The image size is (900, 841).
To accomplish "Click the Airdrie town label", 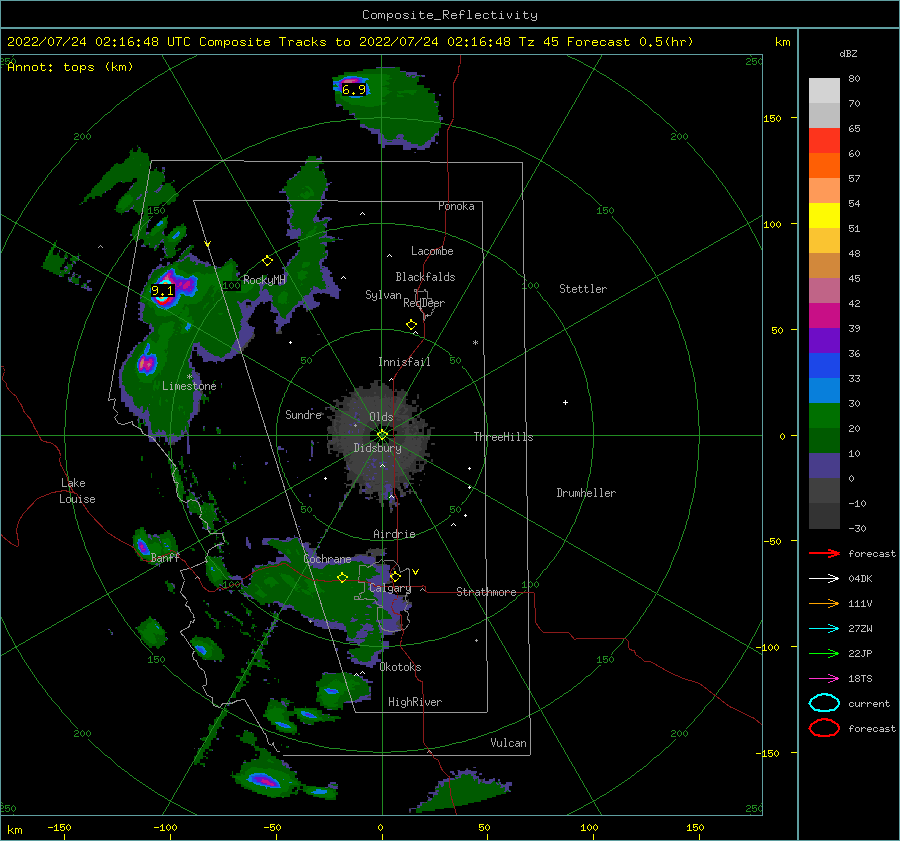I will click(394, 534).
